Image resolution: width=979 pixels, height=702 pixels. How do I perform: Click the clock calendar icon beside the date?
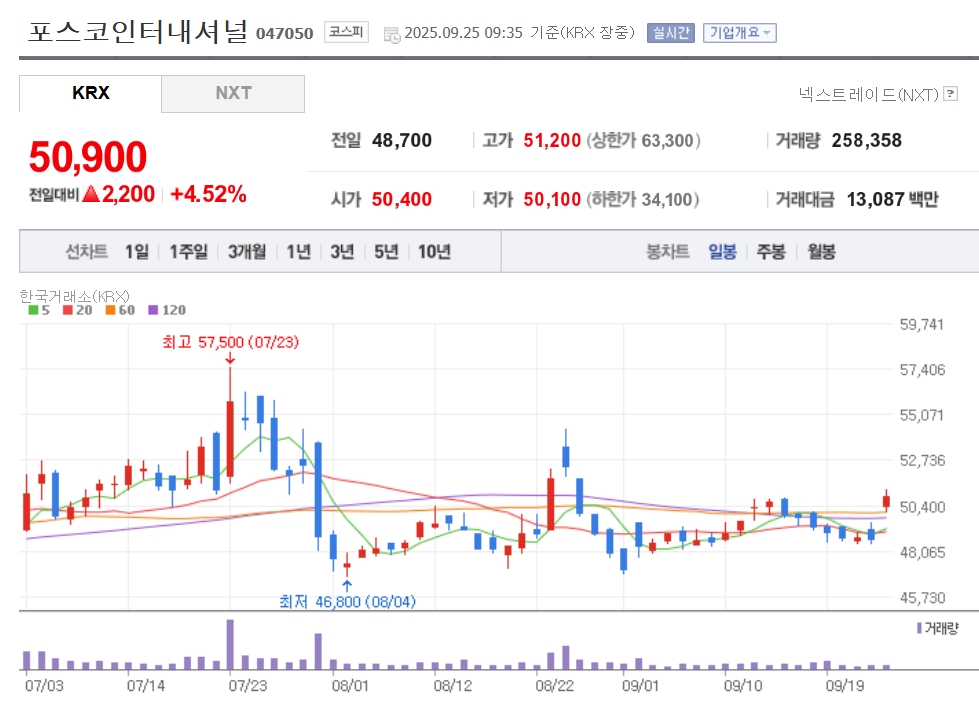(391, 35)
